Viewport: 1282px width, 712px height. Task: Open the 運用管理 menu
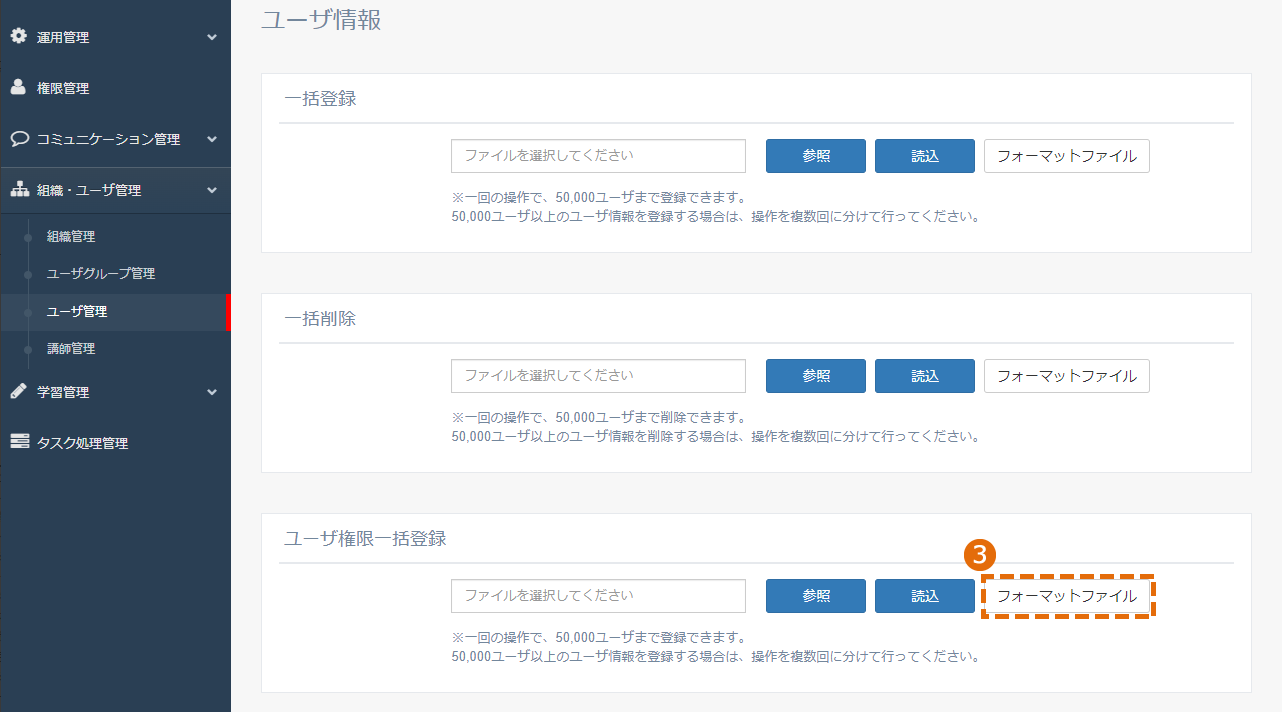[115, 37]
